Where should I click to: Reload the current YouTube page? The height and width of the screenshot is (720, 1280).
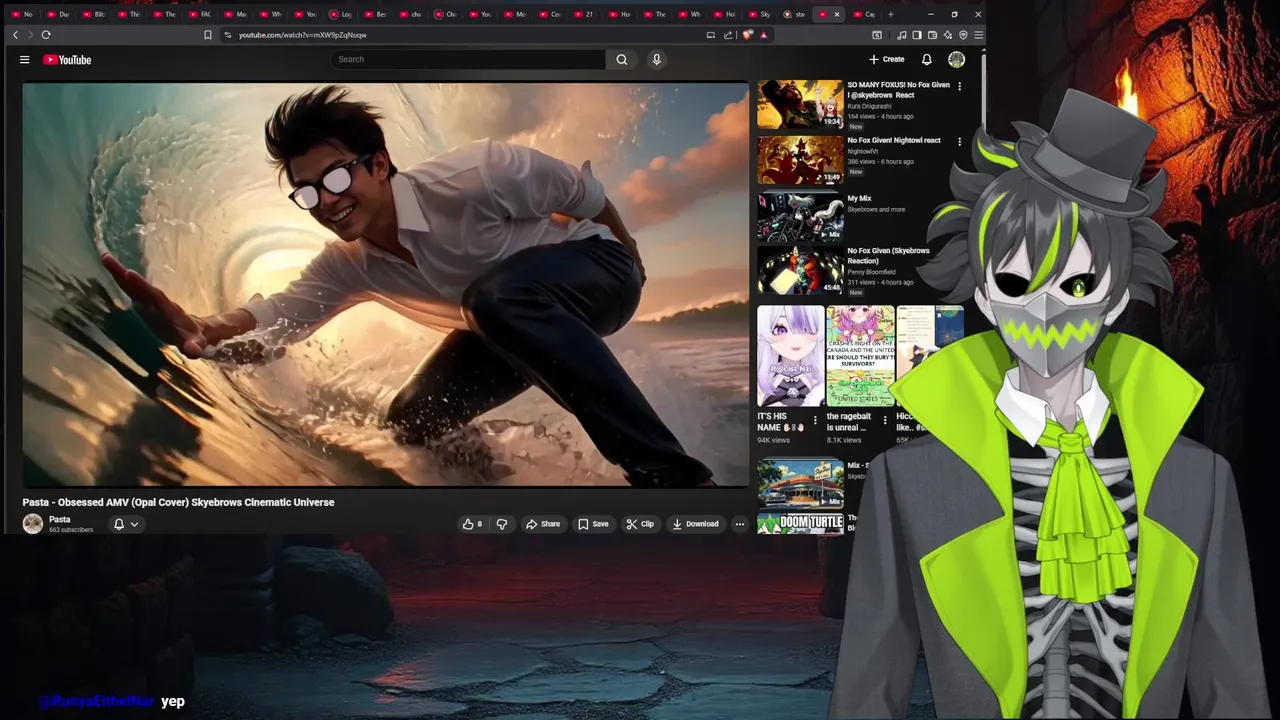(x=46, y=35)
